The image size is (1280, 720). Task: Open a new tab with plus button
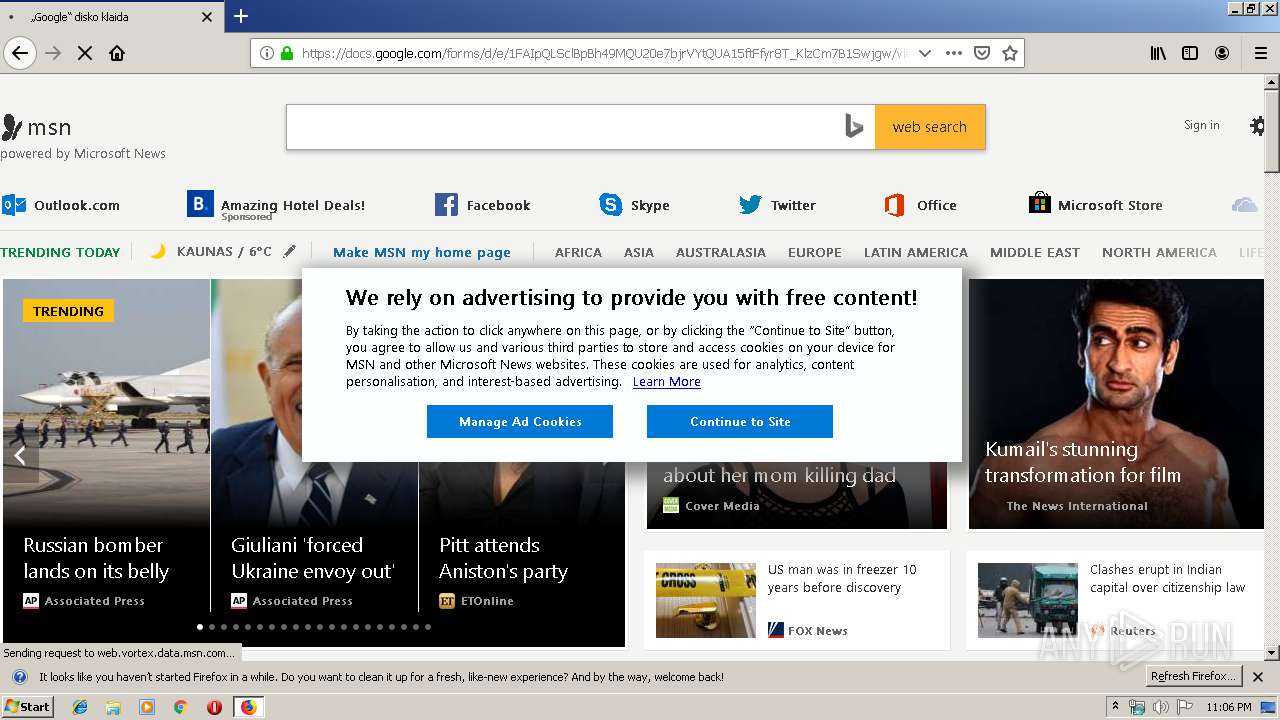click(x=241, y=16)
